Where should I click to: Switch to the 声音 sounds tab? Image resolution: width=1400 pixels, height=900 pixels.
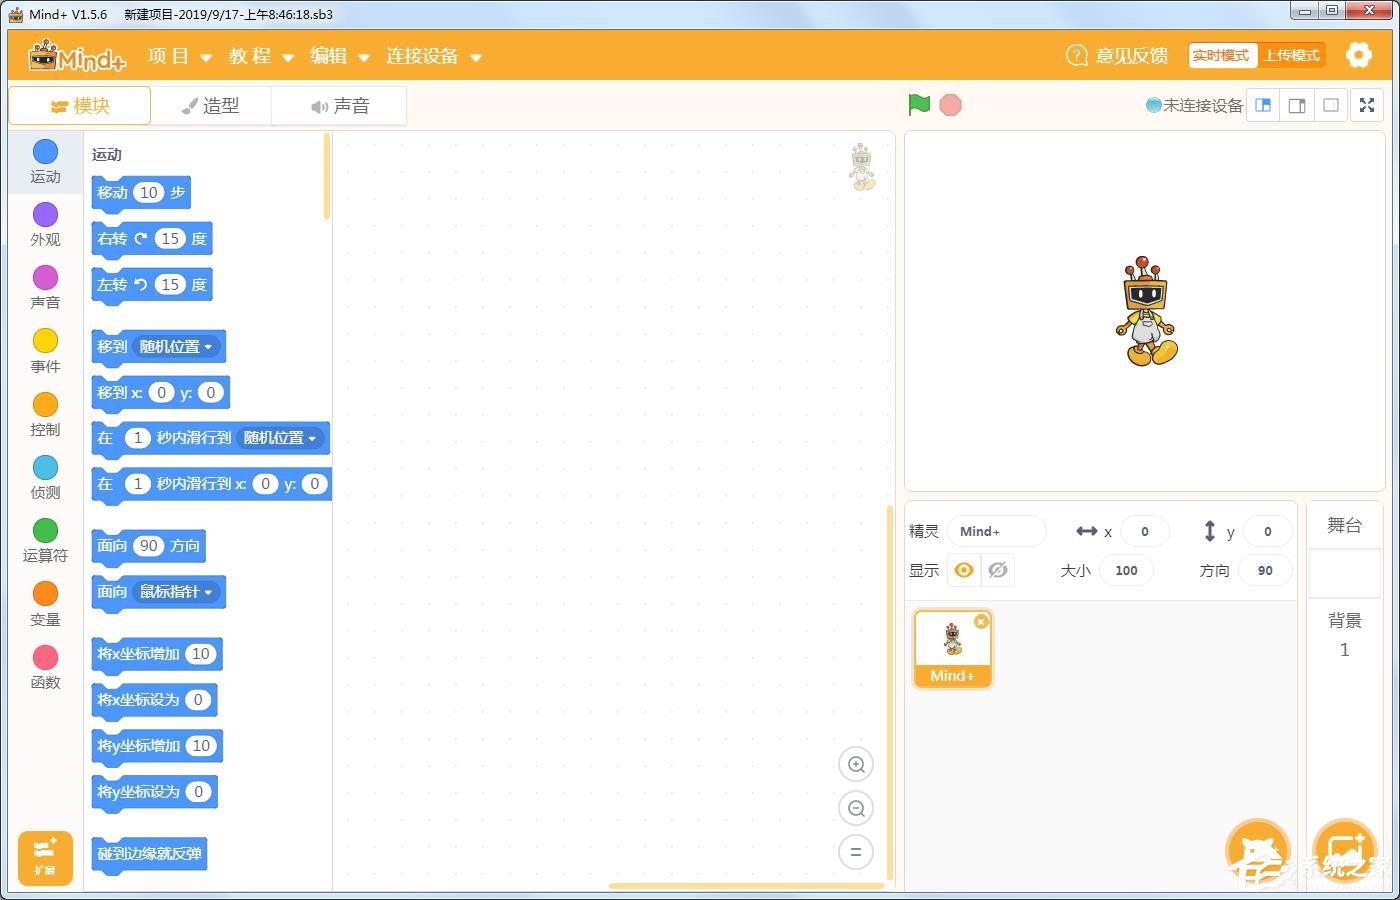(x=340, y=106)
